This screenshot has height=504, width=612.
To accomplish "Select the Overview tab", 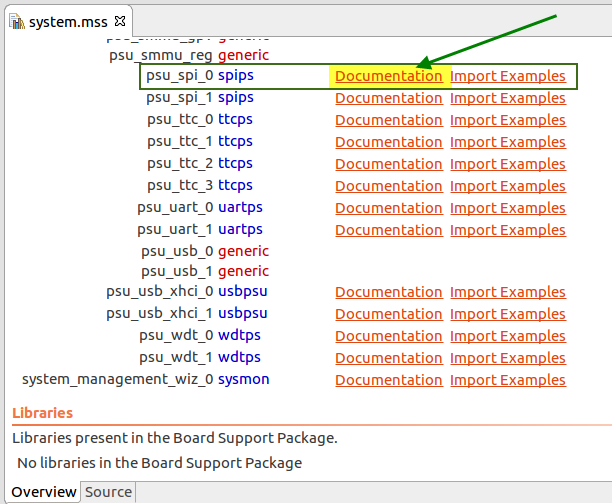I will click(44, 492).
